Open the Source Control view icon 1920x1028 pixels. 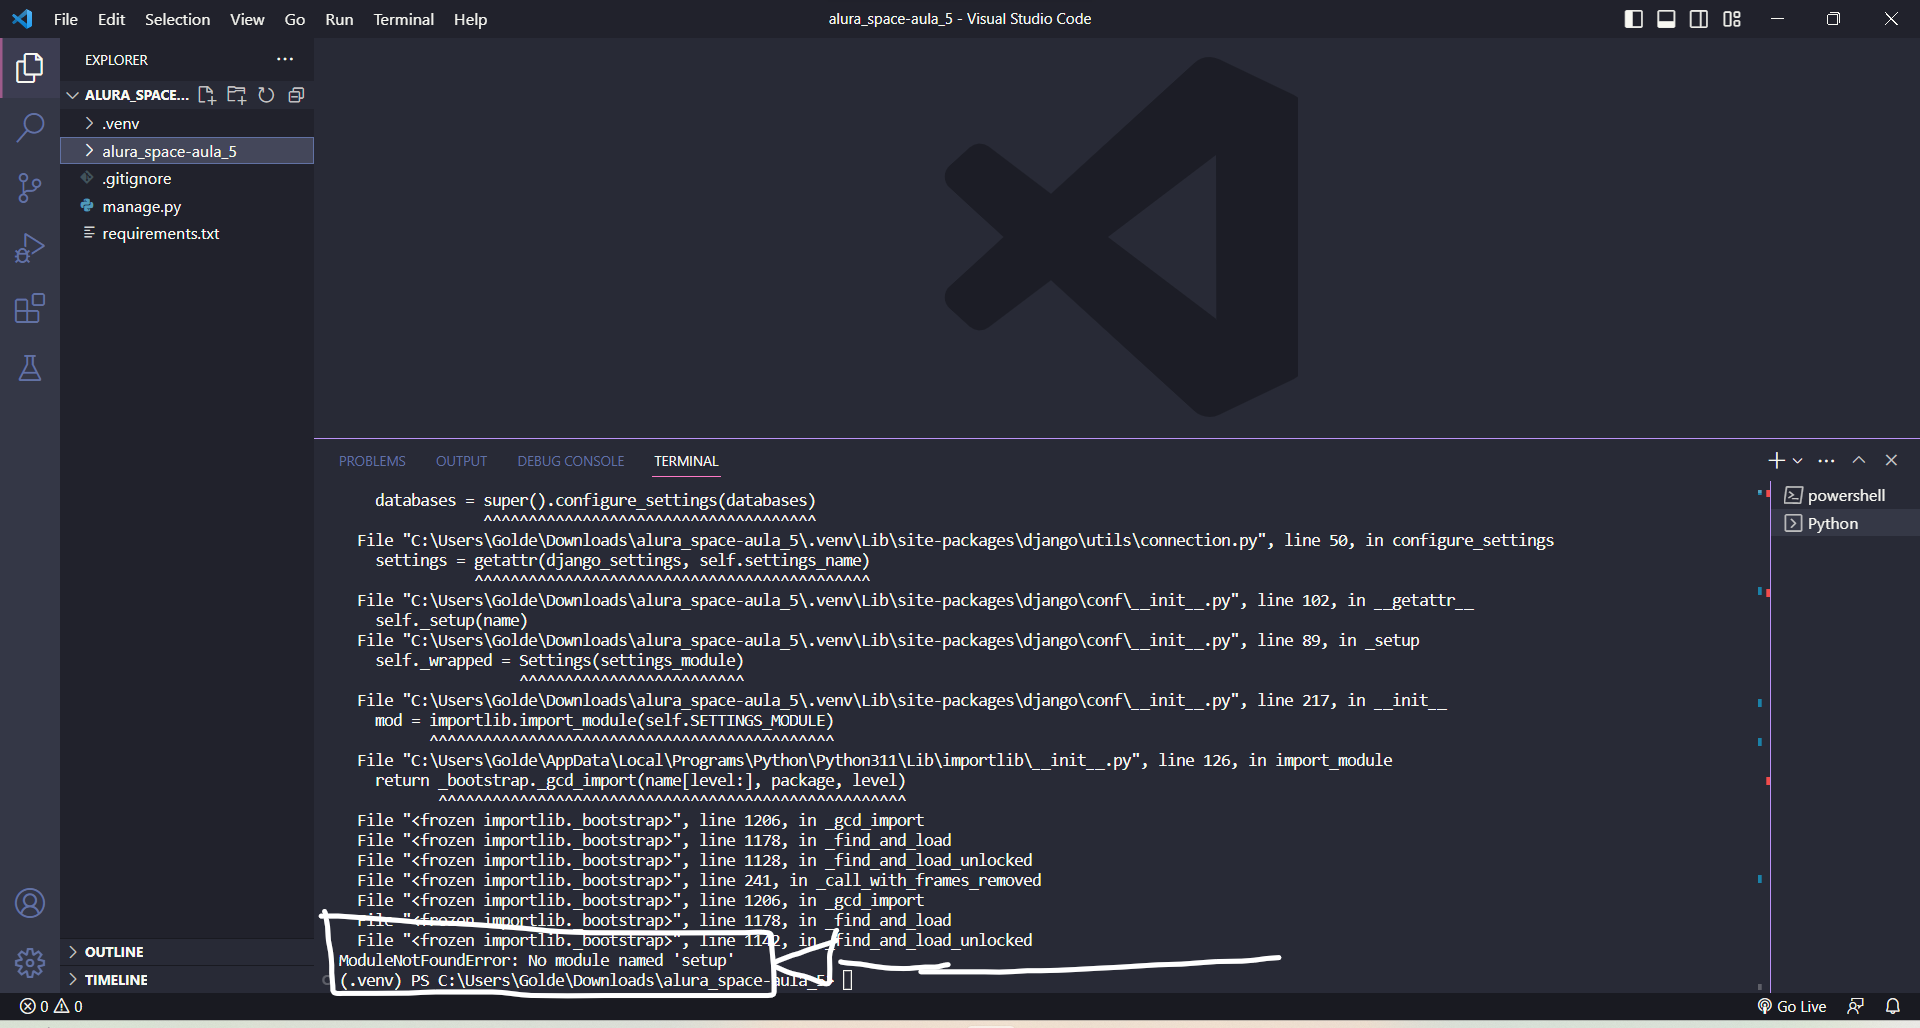click(x=30, y=188)
